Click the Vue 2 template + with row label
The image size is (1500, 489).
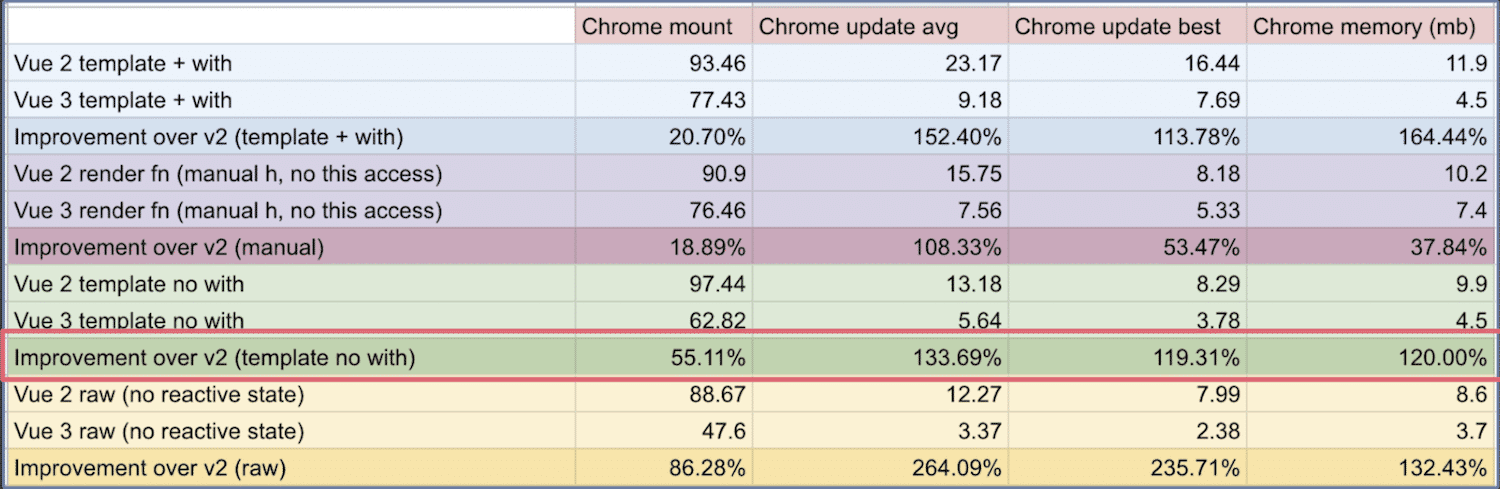click(x=291, y=64)
